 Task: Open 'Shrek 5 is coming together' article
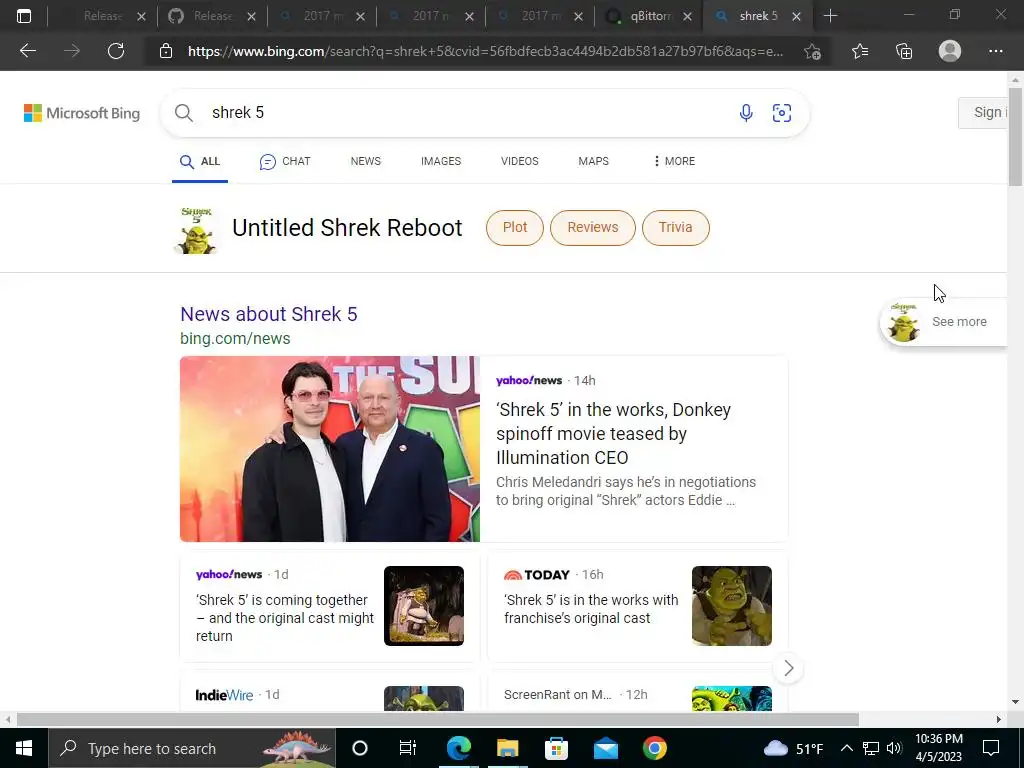[x=285, y=618]
